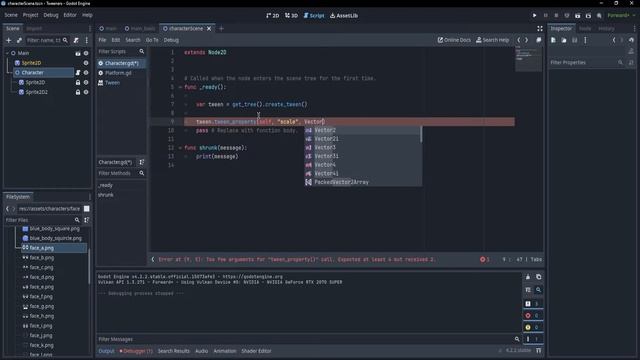Open renderer dropdown Forward+
Screen dimensions: 640x360
pyautogui.click(x=621, y=16)
